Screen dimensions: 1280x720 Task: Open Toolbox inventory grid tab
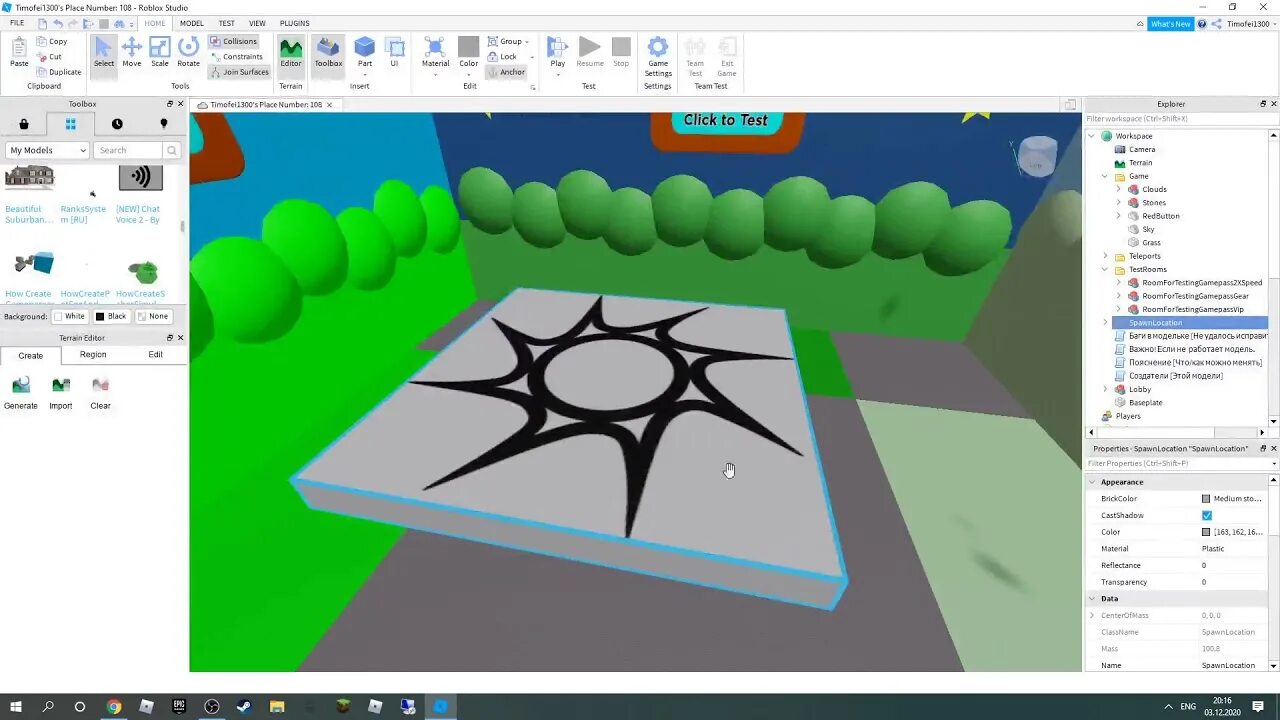tap(71, 124)
